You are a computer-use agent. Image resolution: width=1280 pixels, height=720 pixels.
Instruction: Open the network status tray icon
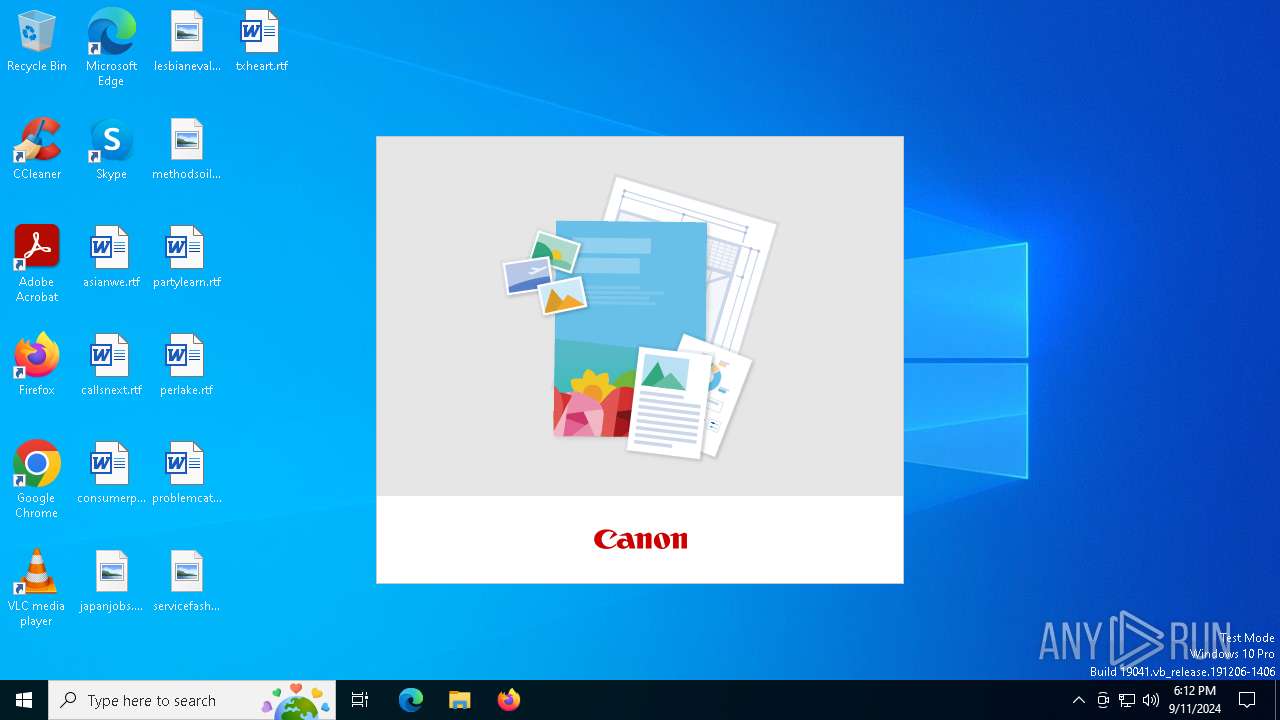(1127, 700)
